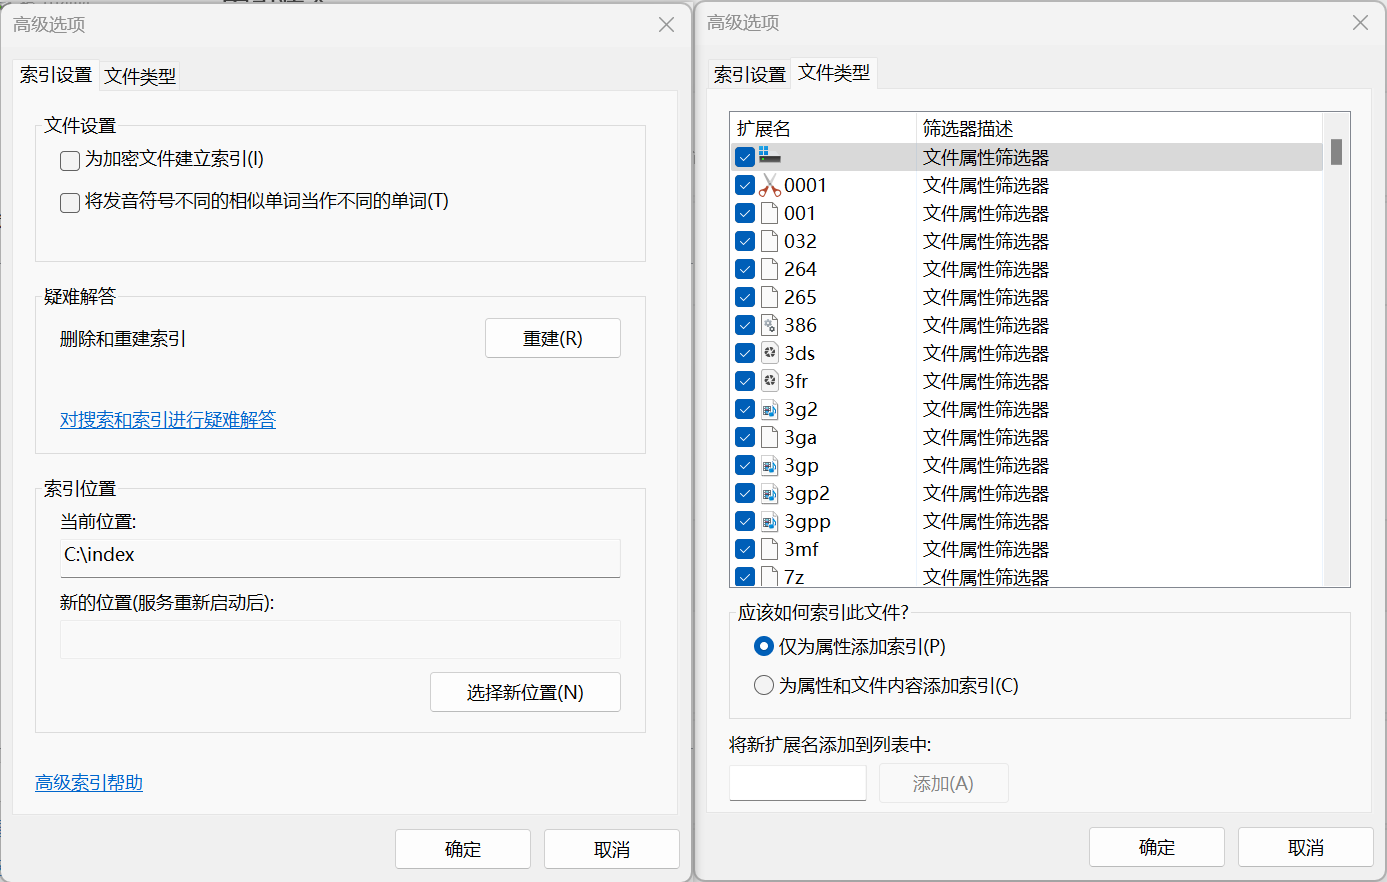Switch to 文件类型 tab in left dialog

click(140, 76)
